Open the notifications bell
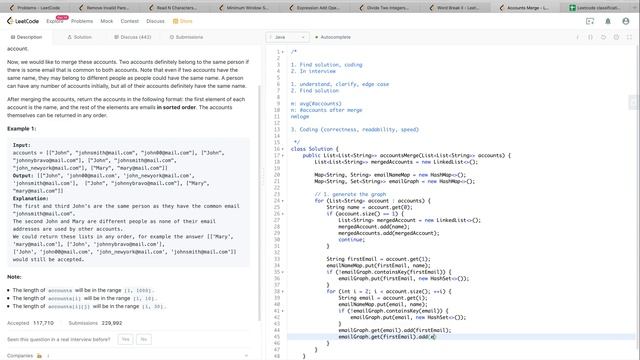This screenshot has height=360, width=640. click(x=608, y=21)
